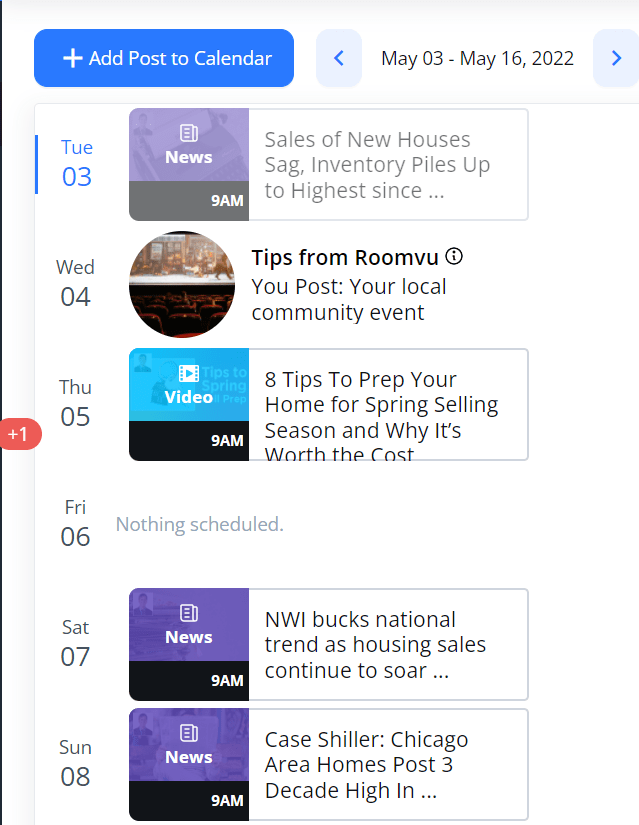Select Wednesday 04 in the calendar
The image size is (639, 825).
click(76, 284)
